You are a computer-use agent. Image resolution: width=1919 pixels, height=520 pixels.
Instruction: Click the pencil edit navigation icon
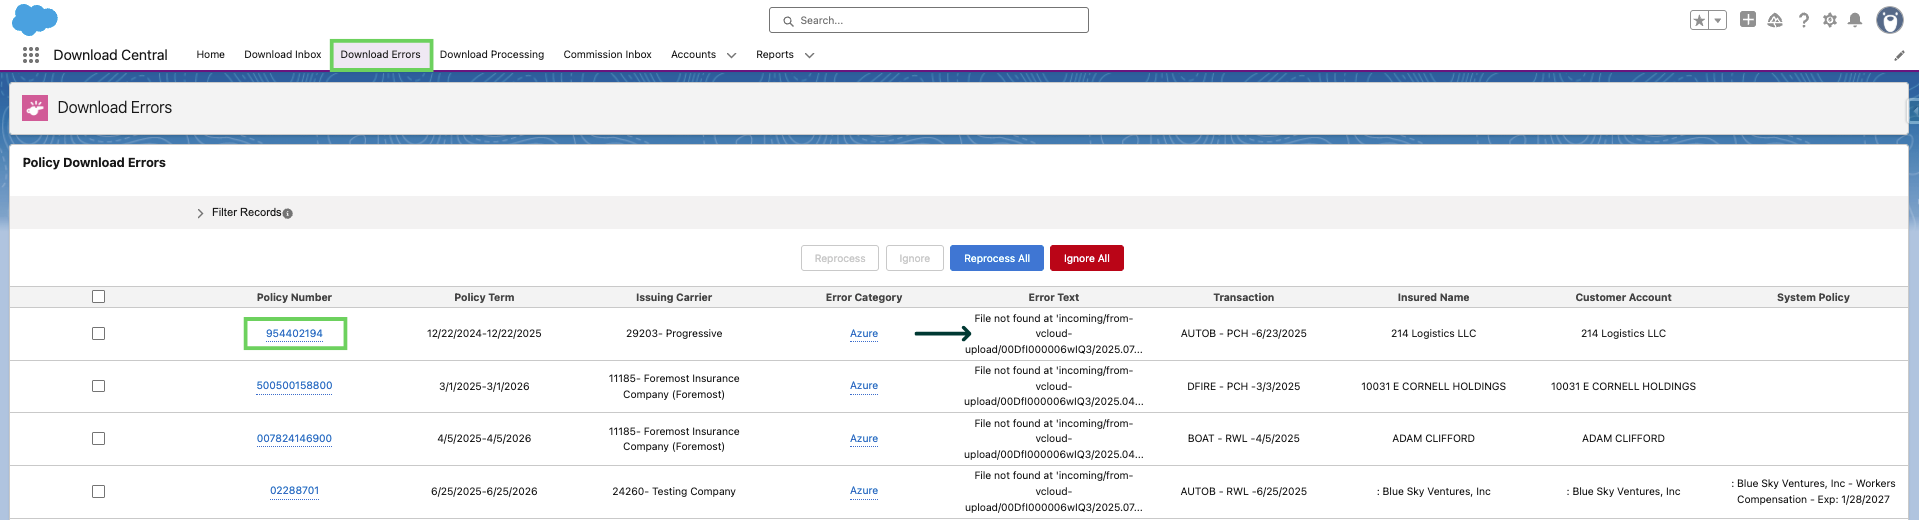pyautogui.click(x=1899, y=55)
